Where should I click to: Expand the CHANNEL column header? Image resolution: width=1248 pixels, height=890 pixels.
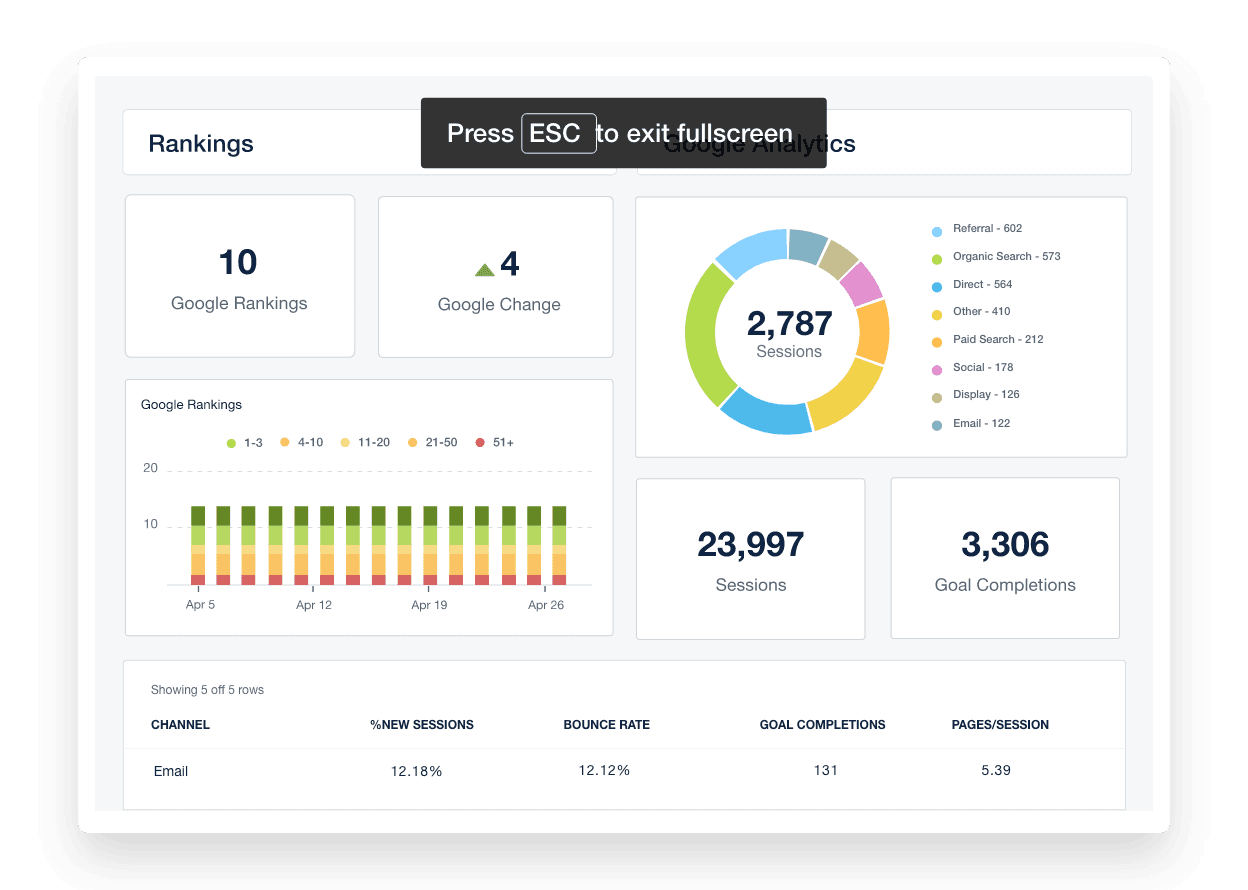180,725
